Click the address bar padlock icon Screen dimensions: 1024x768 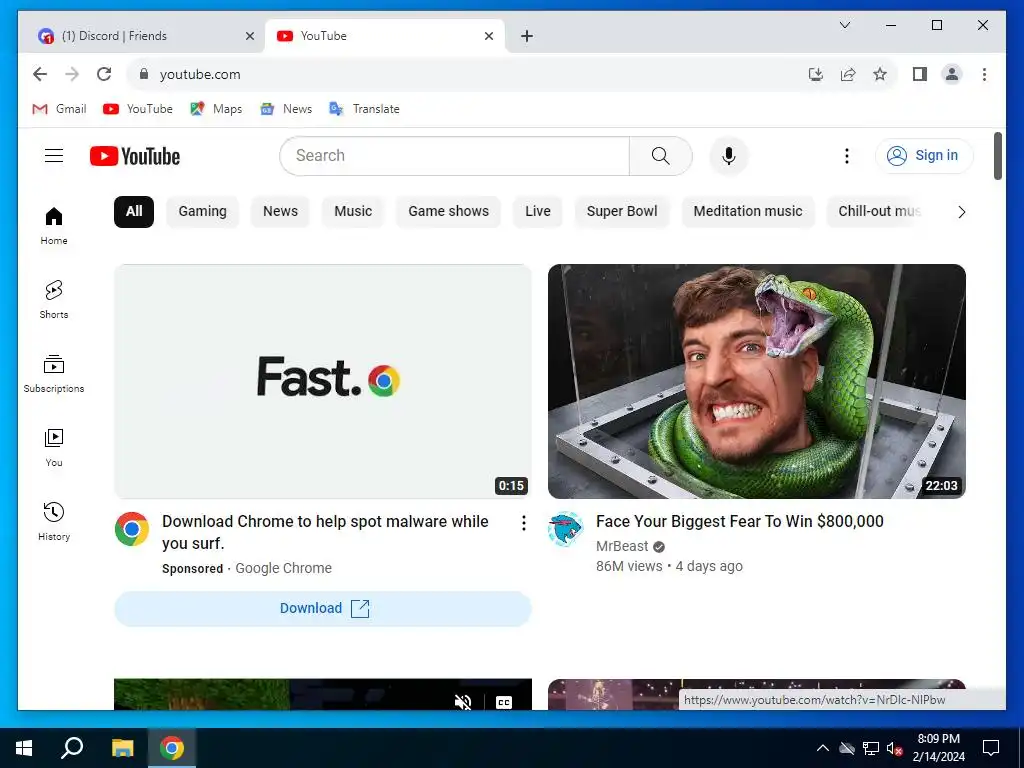[x=144, y=74]
